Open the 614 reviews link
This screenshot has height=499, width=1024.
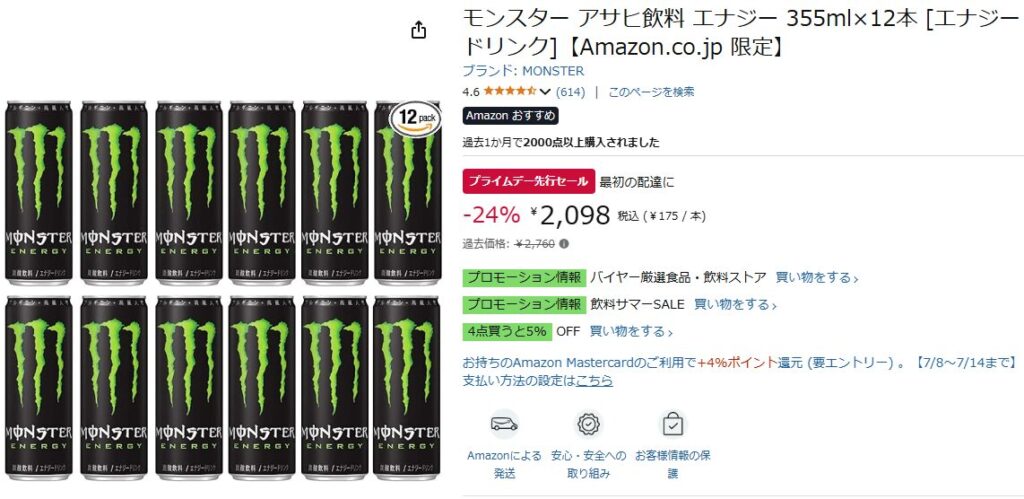point(570,92)
